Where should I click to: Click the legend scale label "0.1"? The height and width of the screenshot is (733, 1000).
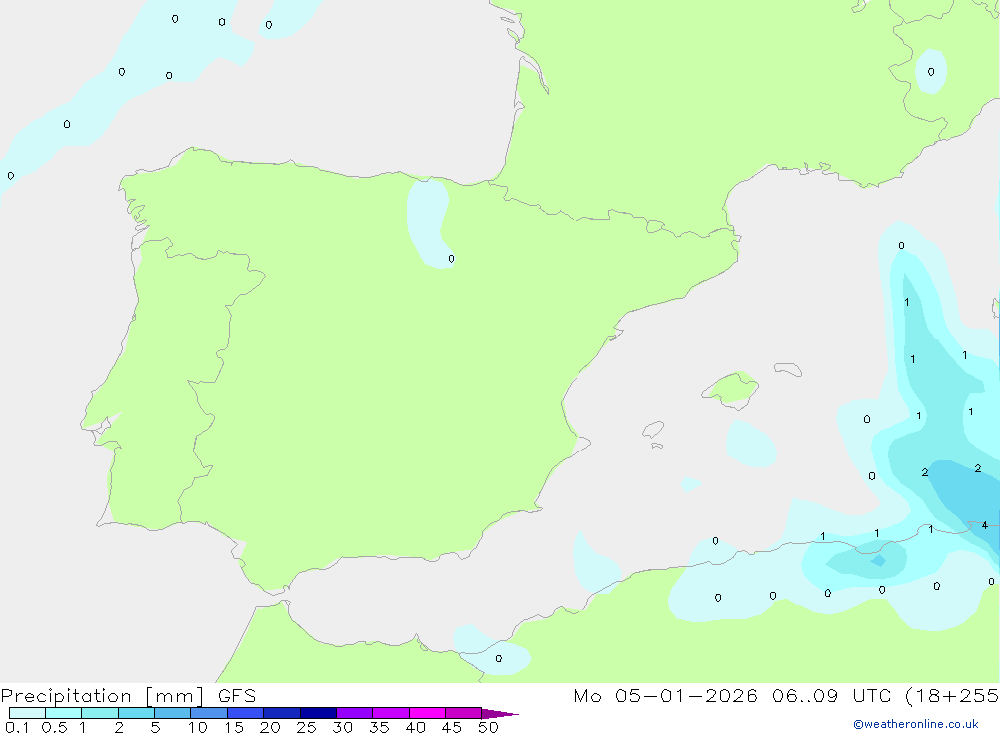(17, 727)
